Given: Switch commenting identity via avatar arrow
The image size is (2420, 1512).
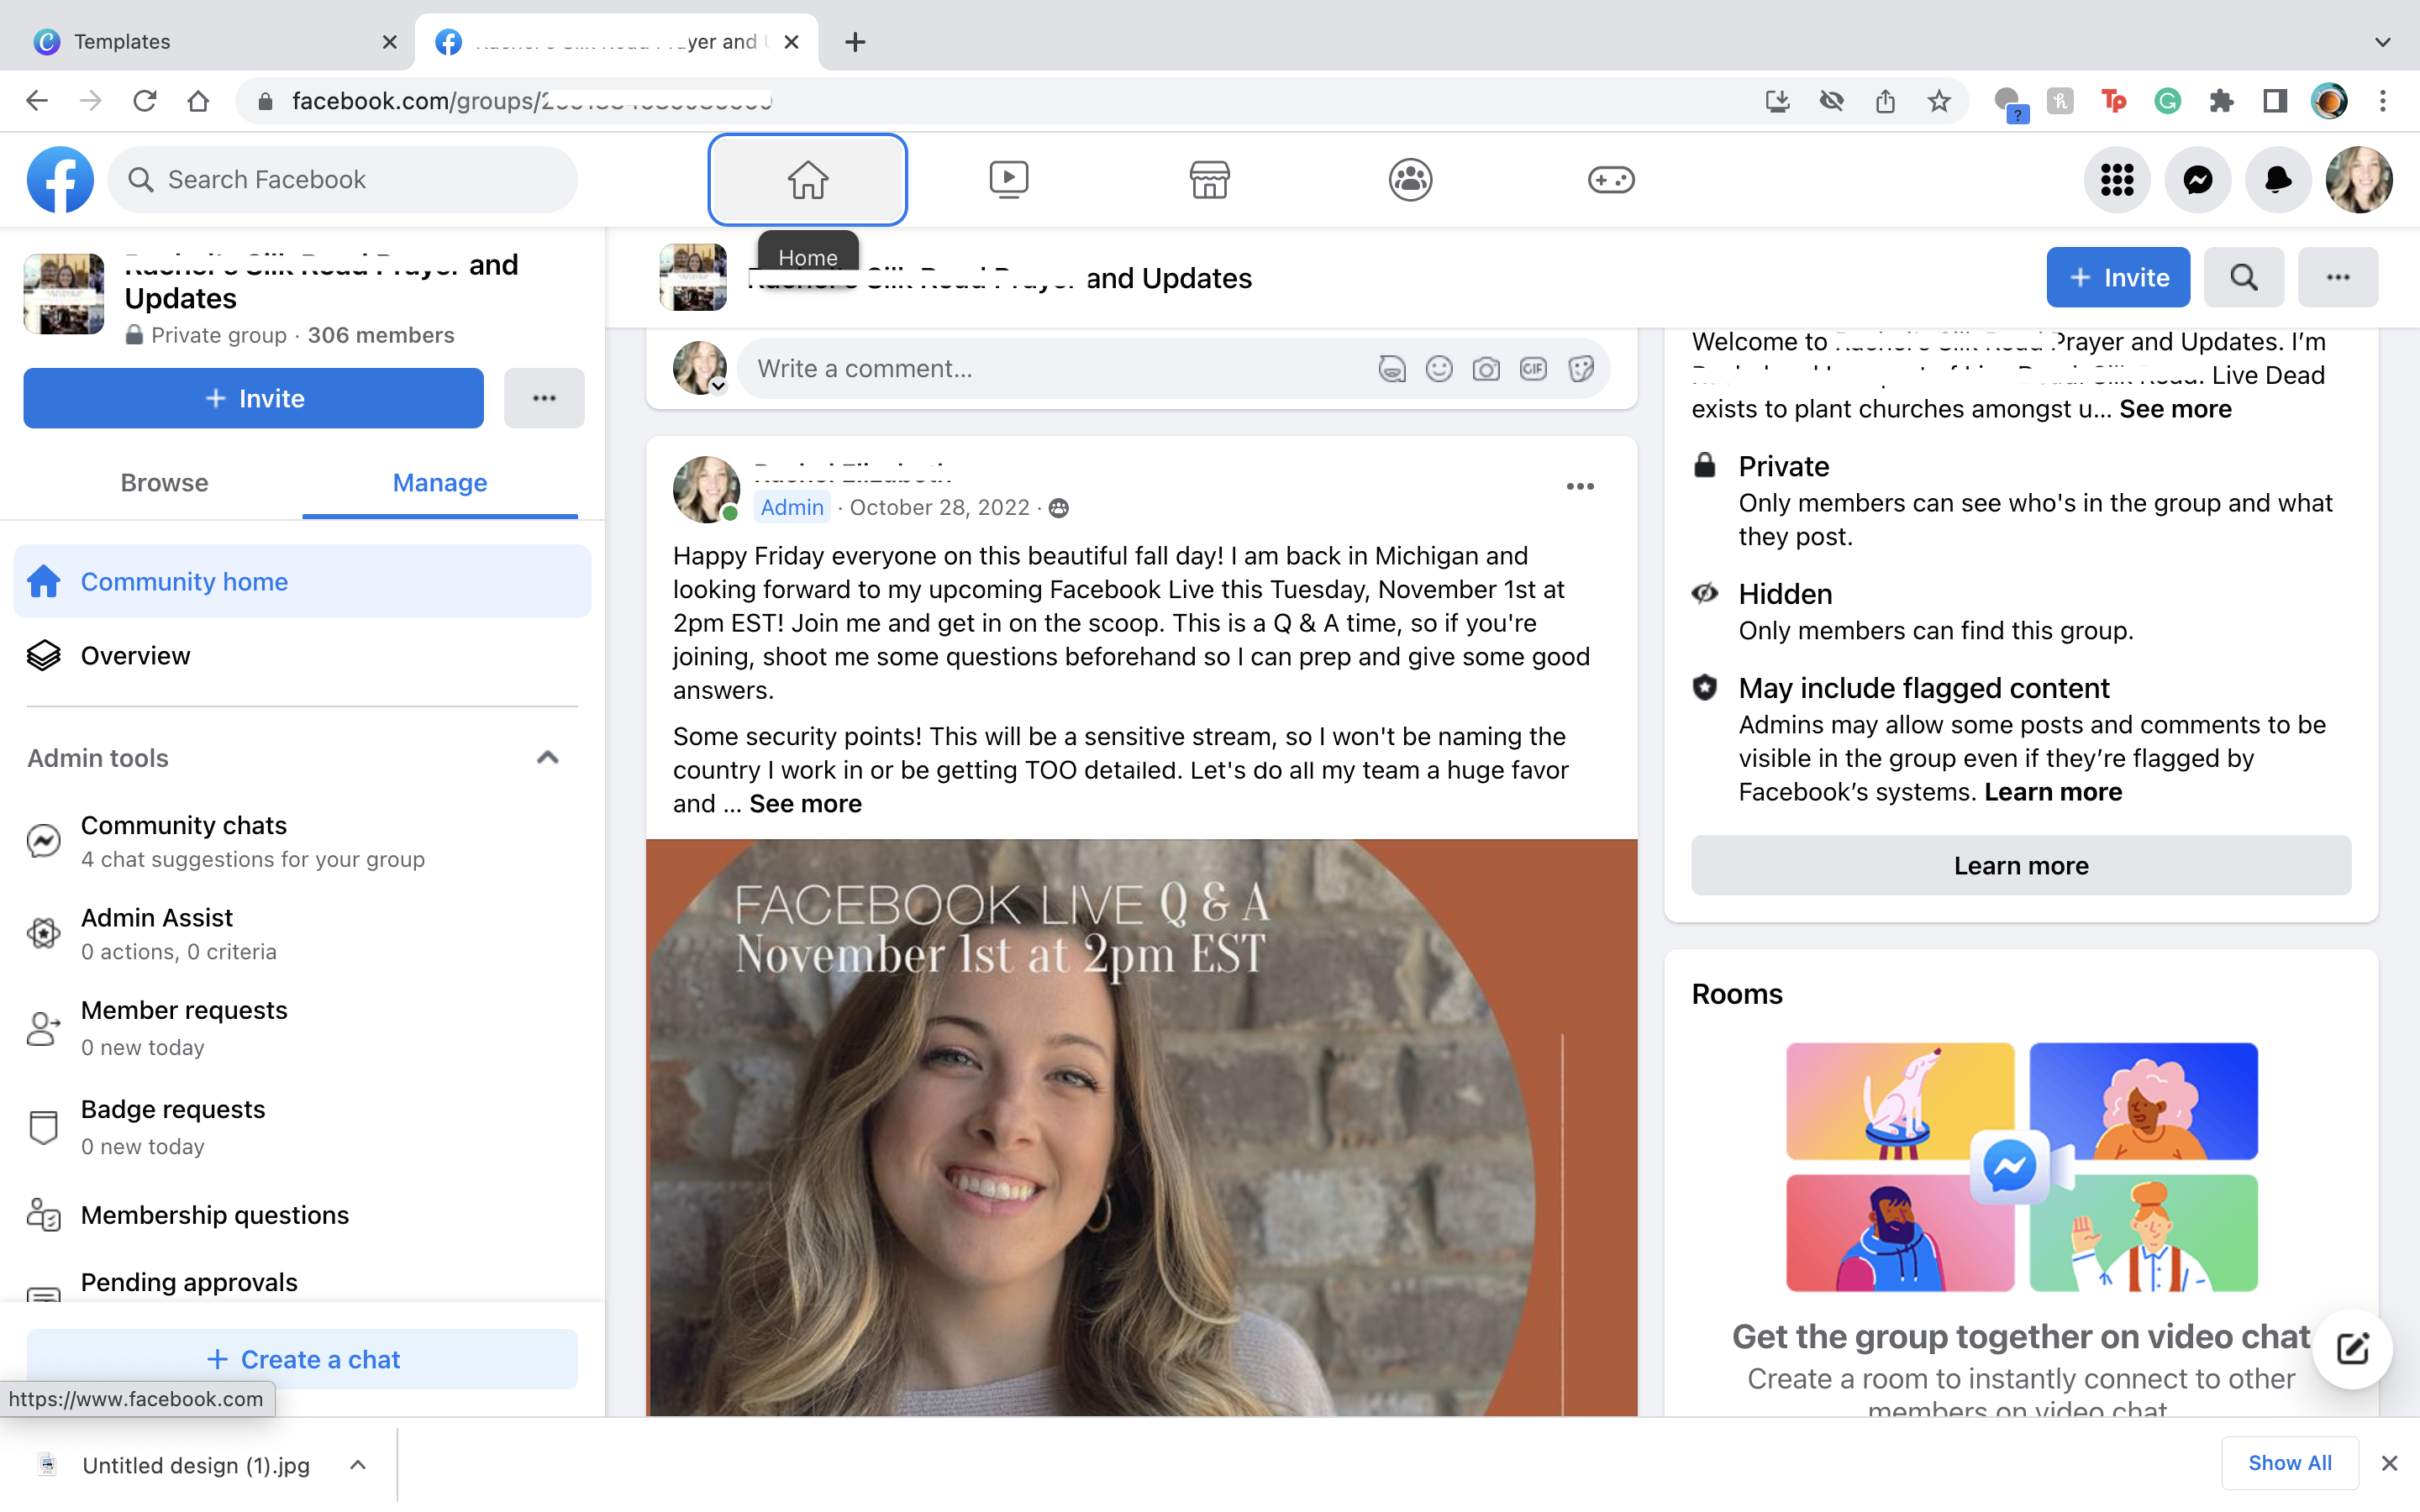Looking at the screenshot, I should [718, 386].
